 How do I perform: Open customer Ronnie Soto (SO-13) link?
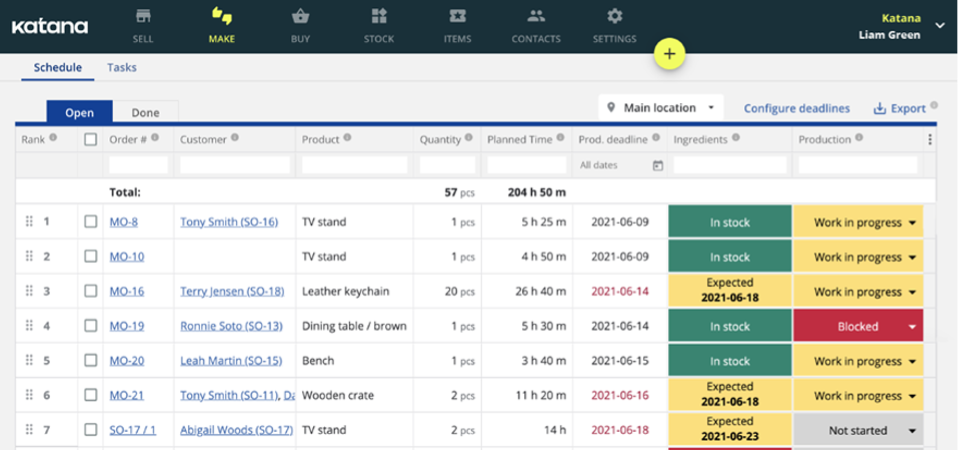(231, 326)
